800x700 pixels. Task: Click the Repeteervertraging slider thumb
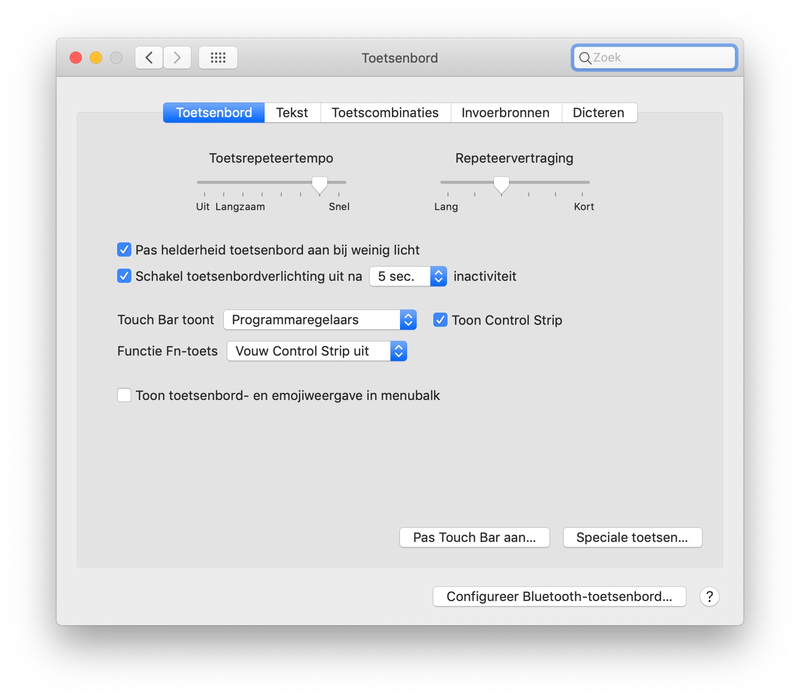tap(502, 185)
